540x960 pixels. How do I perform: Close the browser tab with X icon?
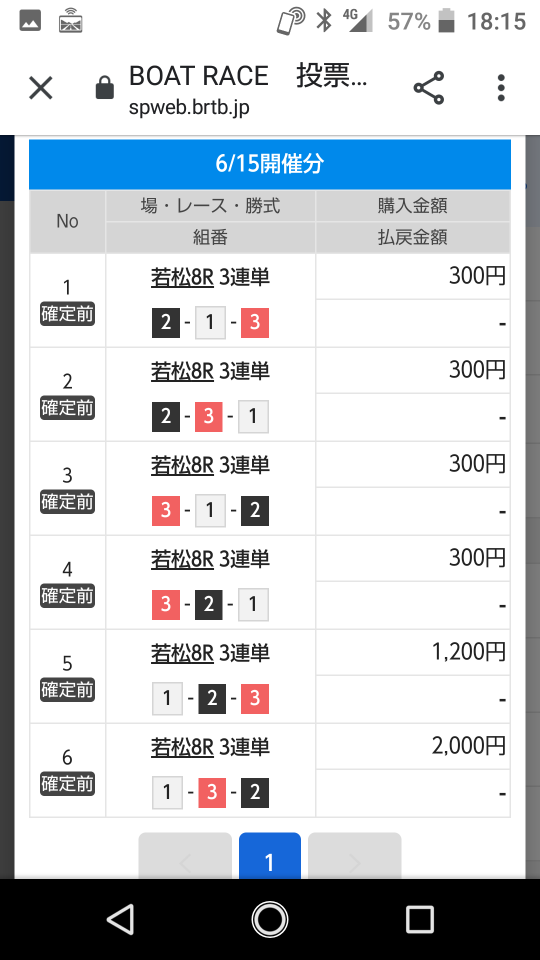41,88
